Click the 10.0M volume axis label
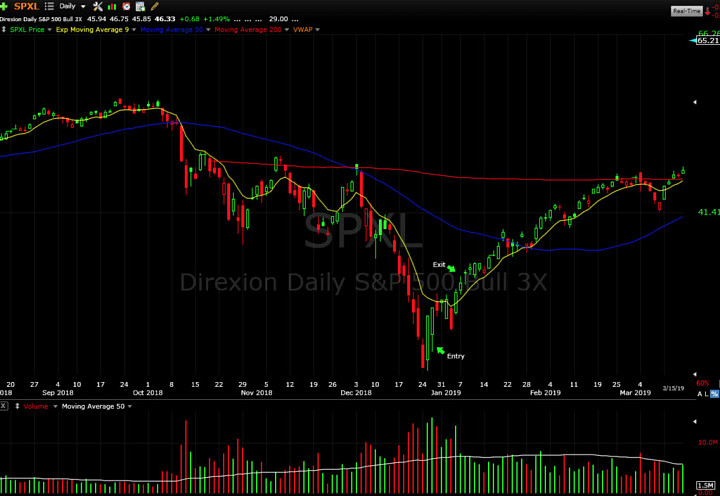 tap(708, 442)
